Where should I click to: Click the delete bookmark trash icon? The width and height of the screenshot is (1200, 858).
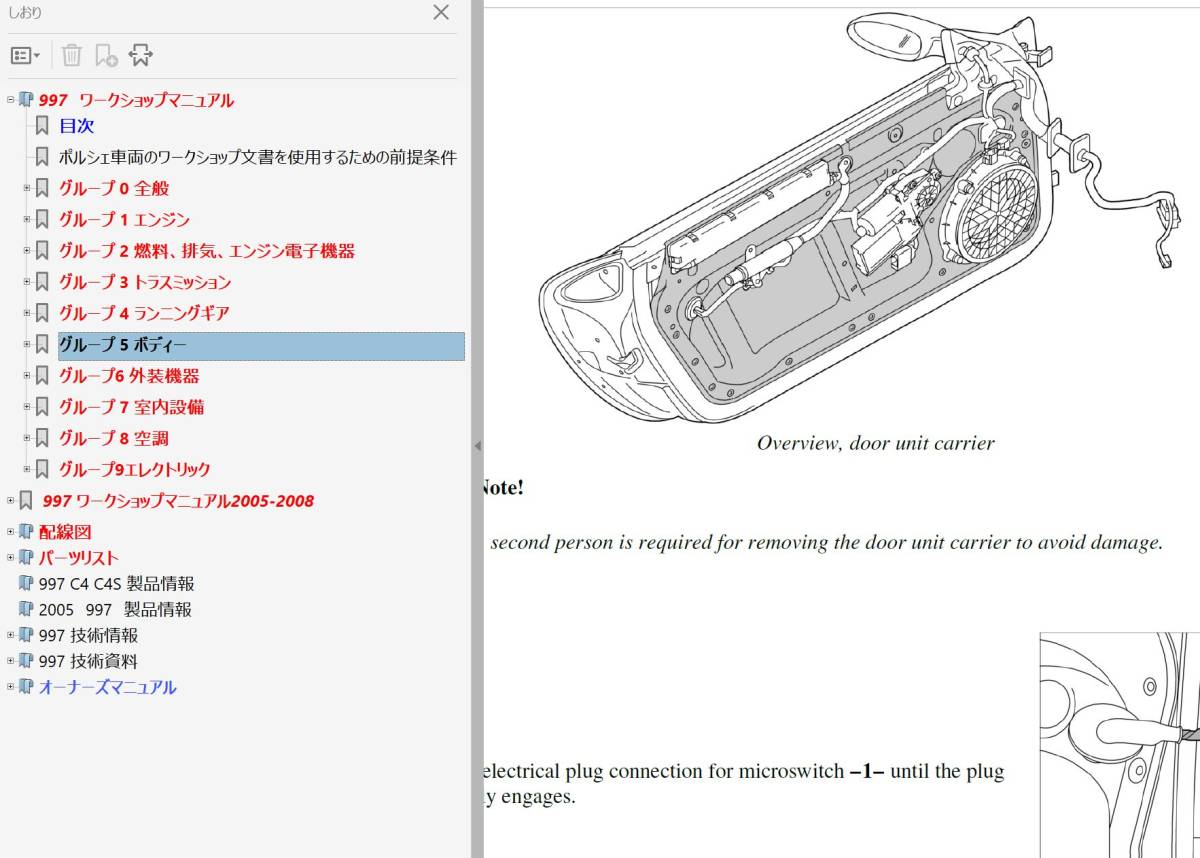coord(72,55)
